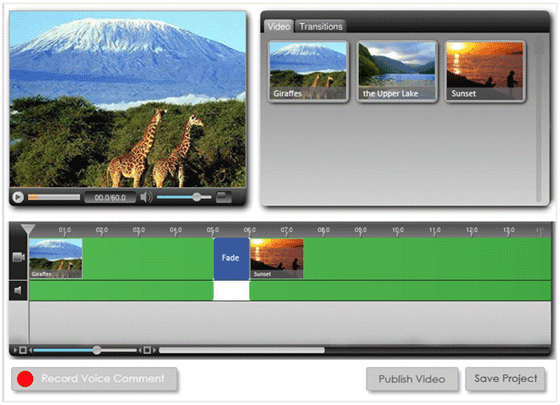Select the Upper Lake library clip

(x=397, y=71)
